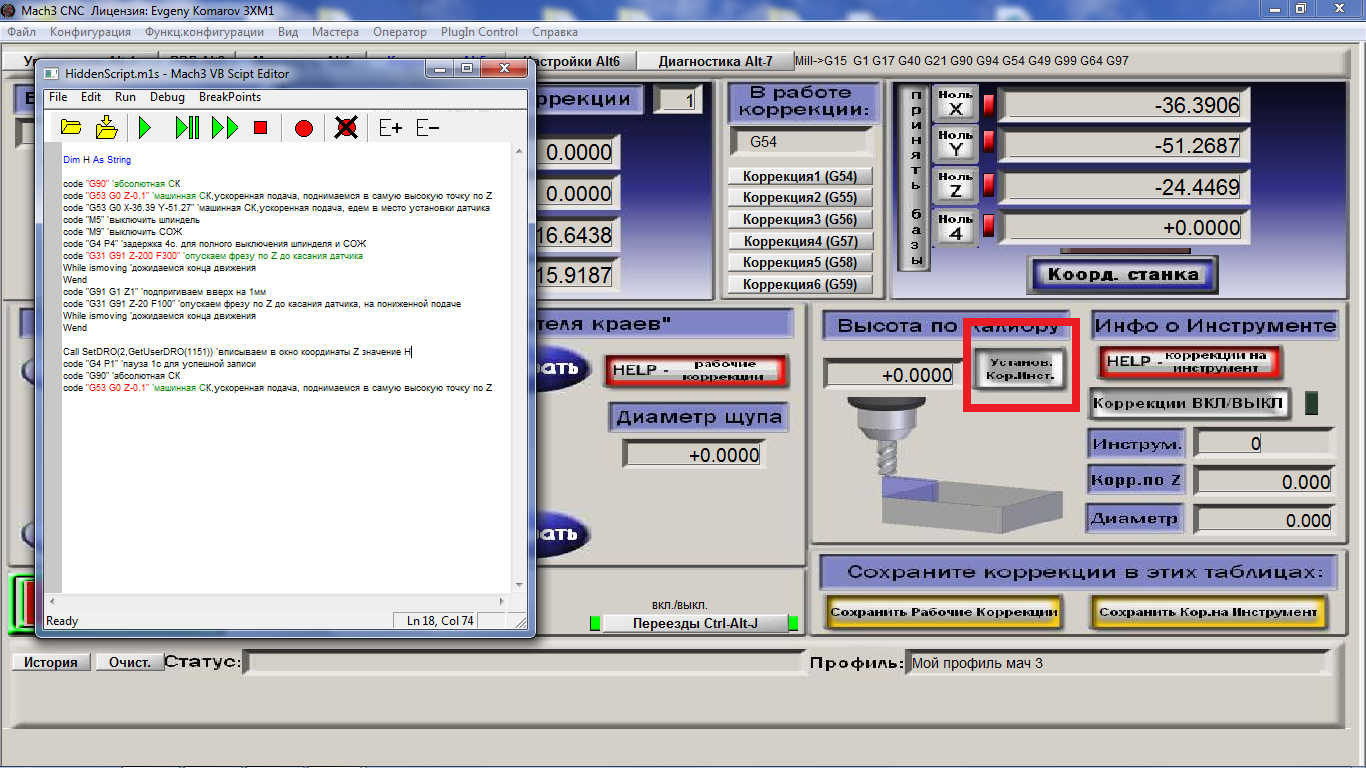Zero the Y axis with Ноль Y
This screenshot has width=1366, height=768.
coord(956,145)
